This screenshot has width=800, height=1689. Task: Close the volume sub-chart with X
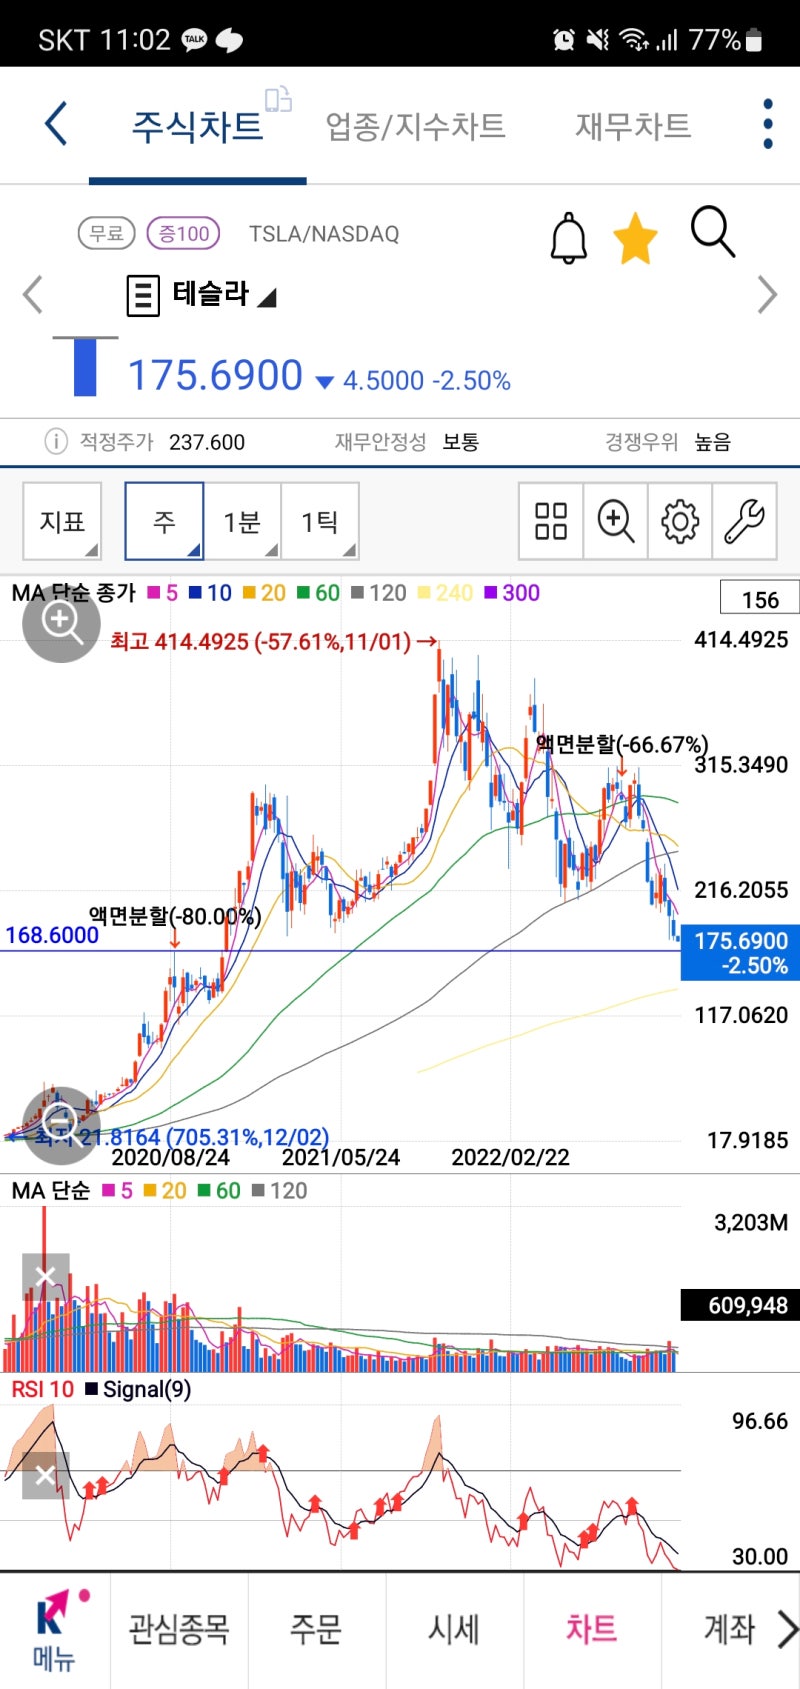tap(46, 1277)
